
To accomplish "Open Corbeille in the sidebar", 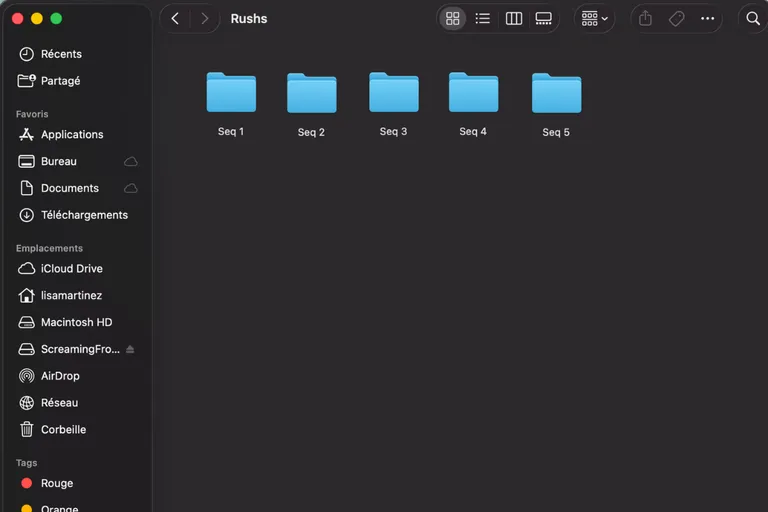I will (77, 430).
